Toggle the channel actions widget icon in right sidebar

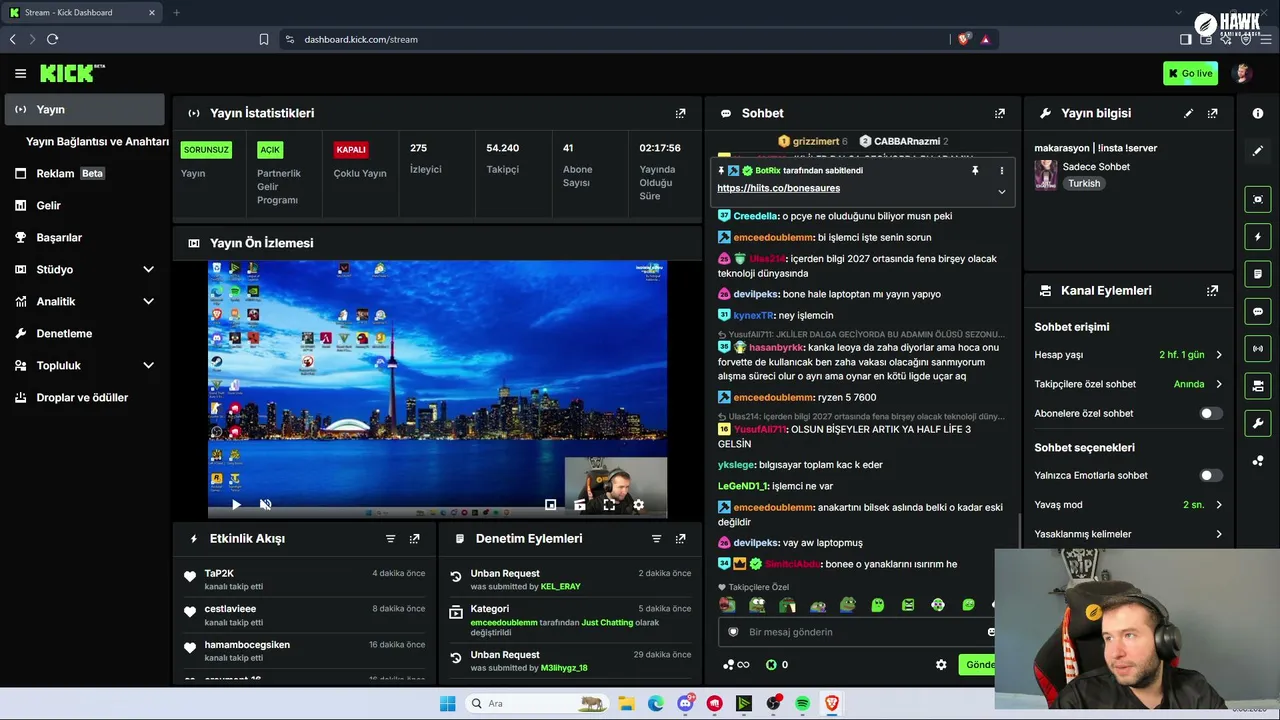[1258, 385]
